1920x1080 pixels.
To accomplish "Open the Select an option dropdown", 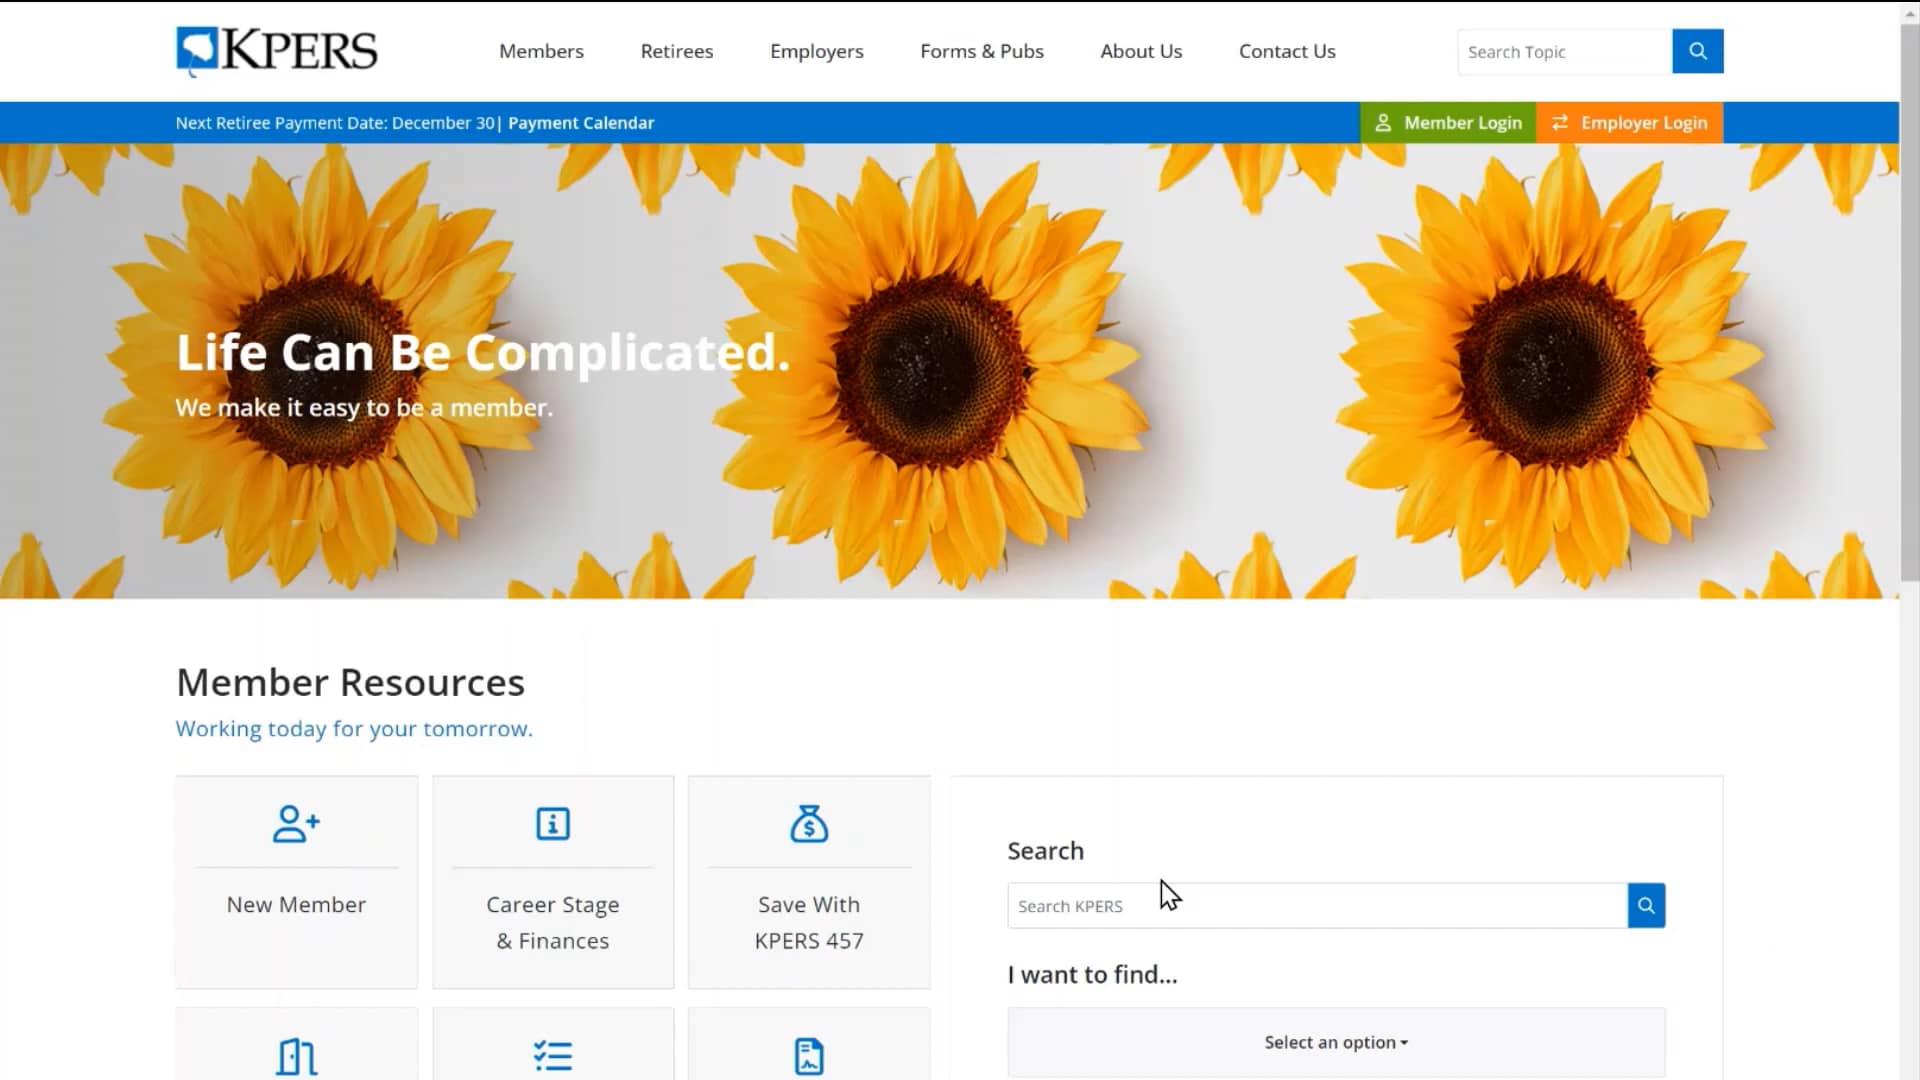I will click(1335, 1041).
